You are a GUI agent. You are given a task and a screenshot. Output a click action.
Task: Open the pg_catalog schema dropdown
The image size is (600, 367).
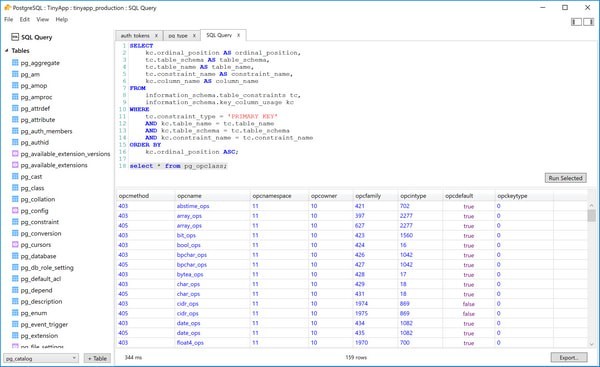41,358
